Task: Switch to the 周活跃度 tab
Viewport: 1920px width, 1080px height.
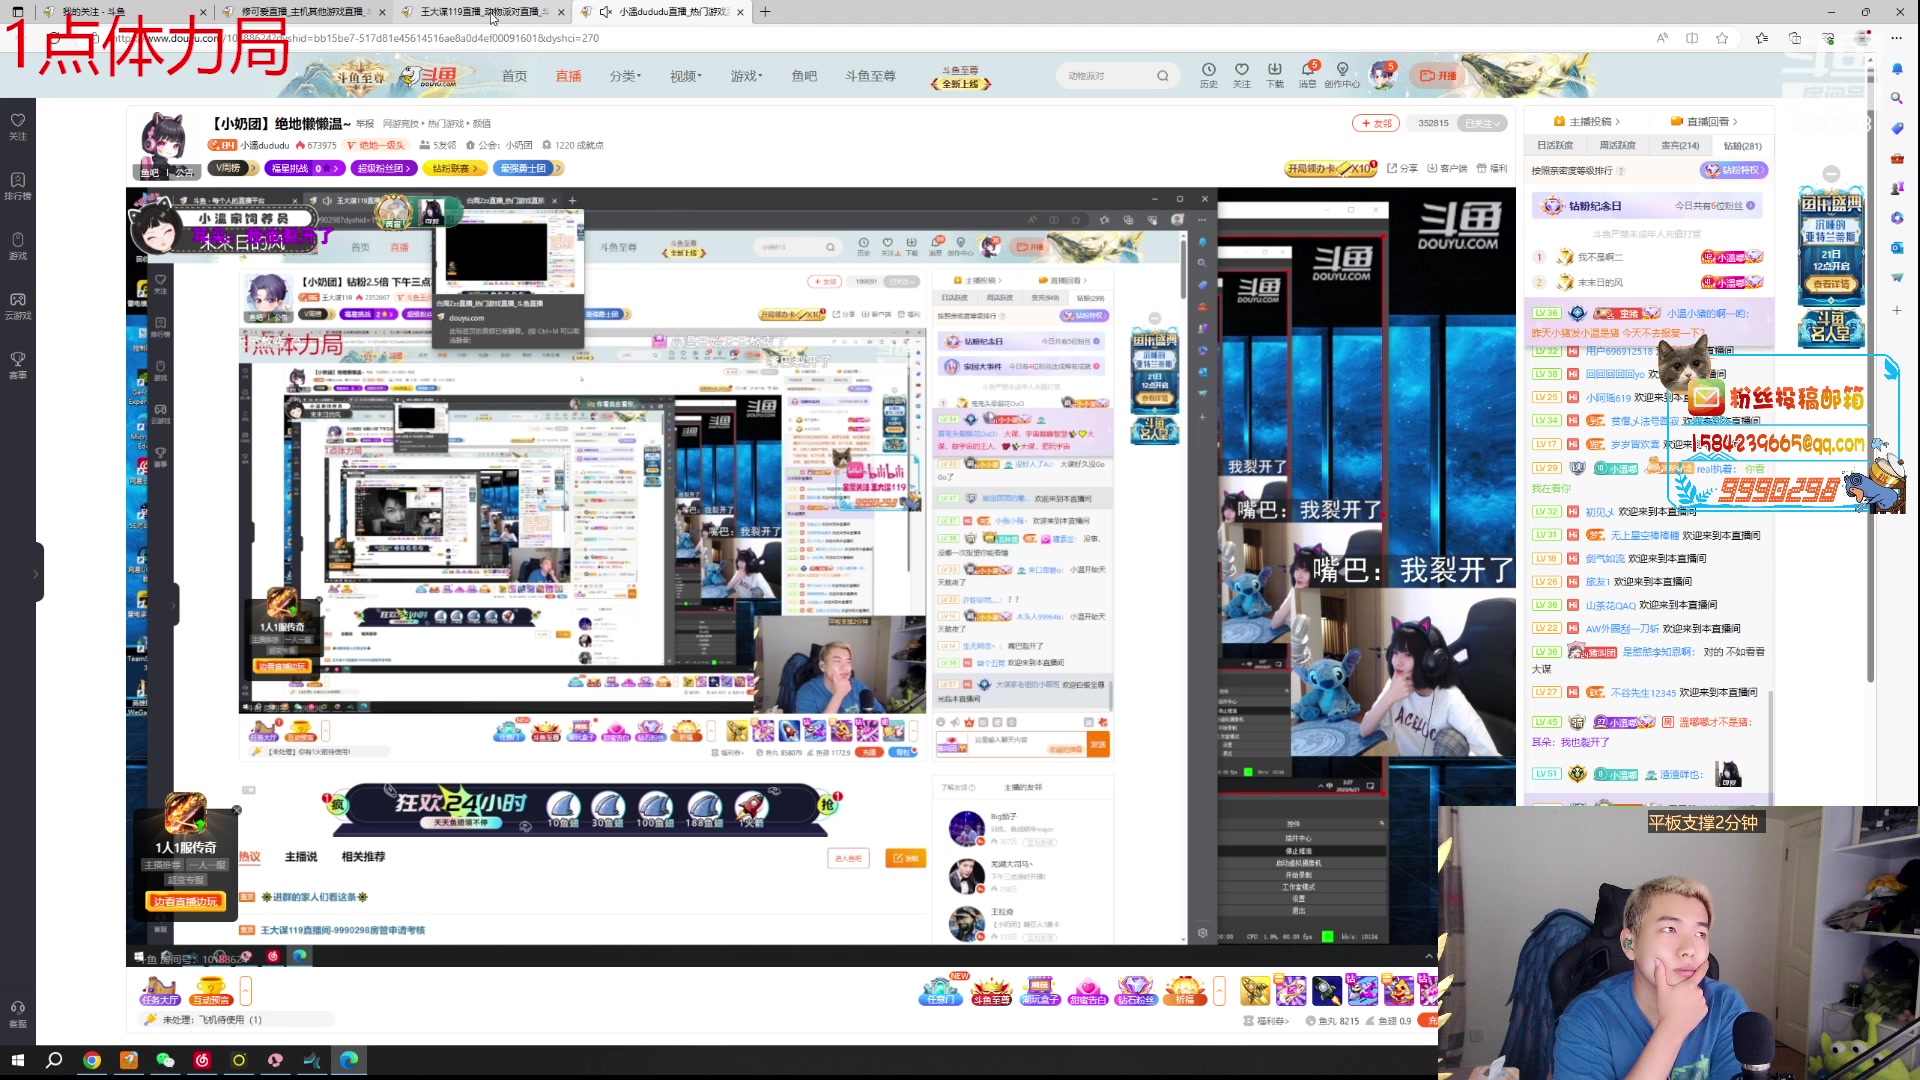Action: (x=1617, y=146)
